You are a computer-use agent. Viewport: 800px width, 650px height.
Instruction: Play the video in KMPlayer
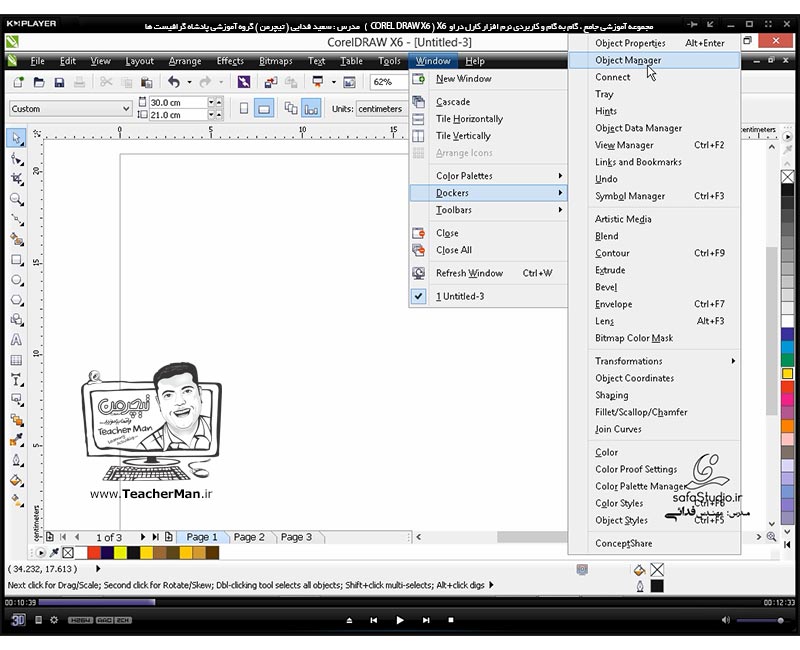[400, 620]
